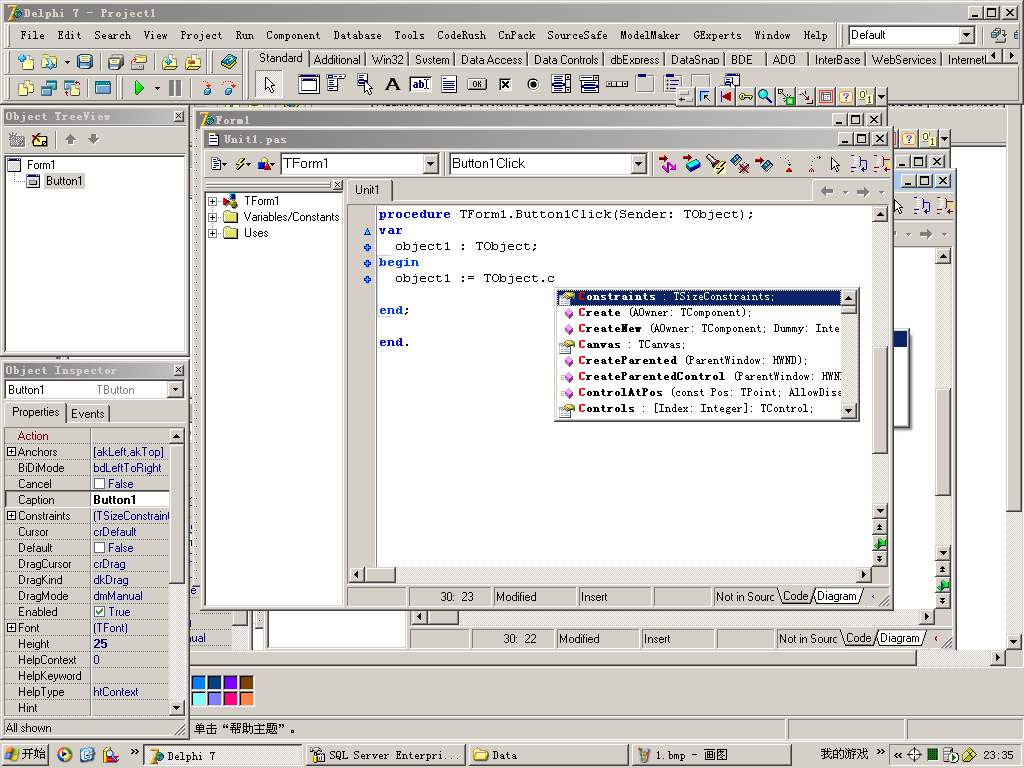Select the Label component (A) in palette
Screen dimensions: 1024x768
(x=392, y=84)
